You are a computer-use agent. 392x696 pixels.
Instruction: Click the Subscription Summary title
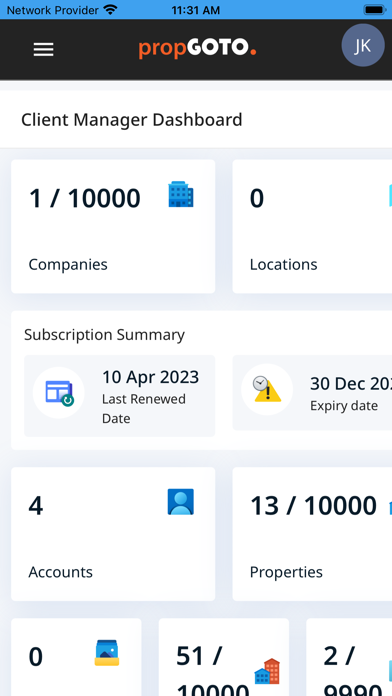104,335
